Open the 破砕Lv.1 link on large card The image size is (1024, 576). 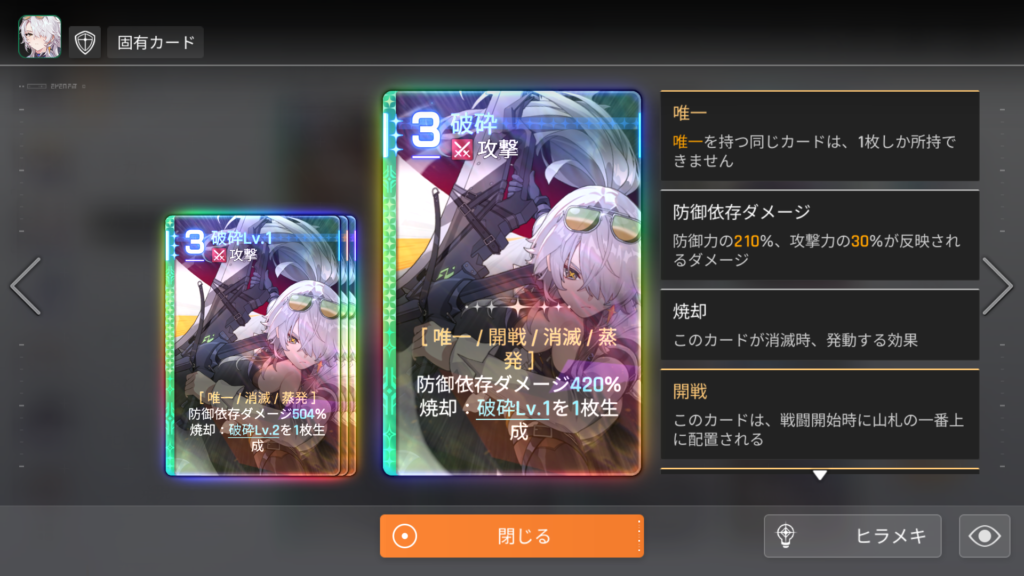point(514,408)
